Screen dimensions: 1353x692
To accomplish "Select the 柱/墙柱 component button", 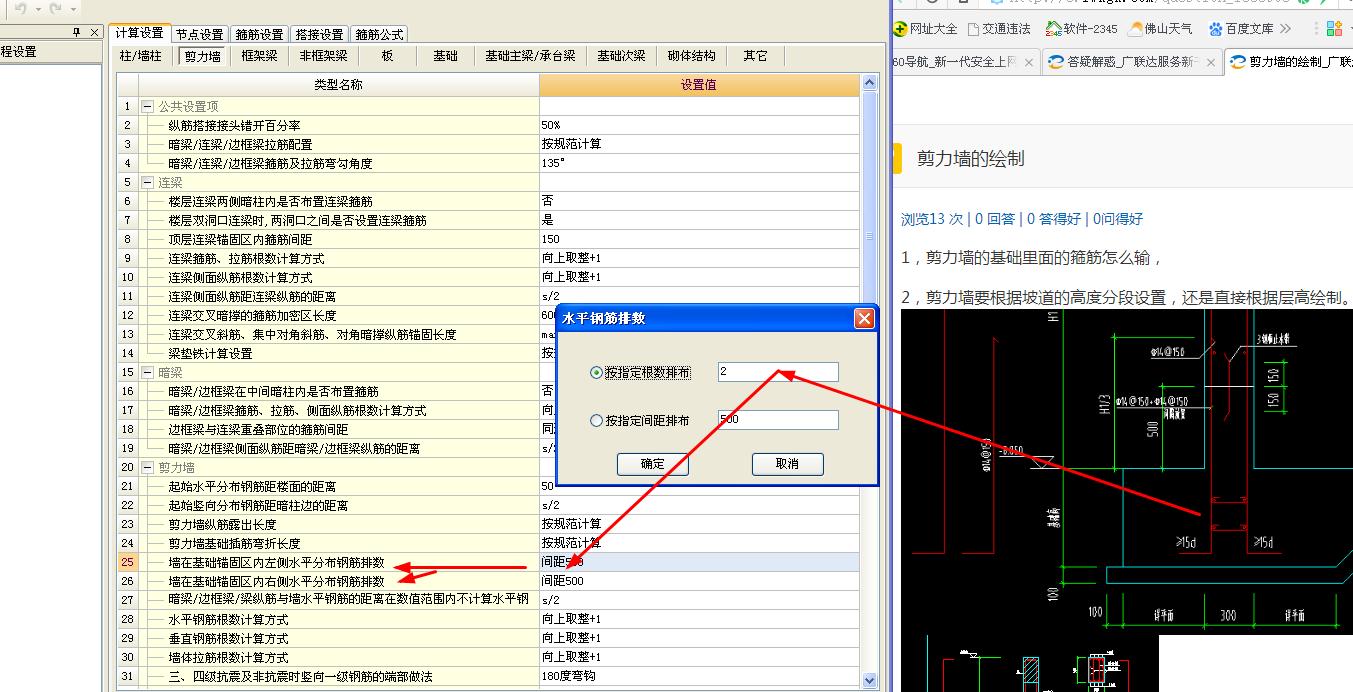I will (x=140, y=56).
